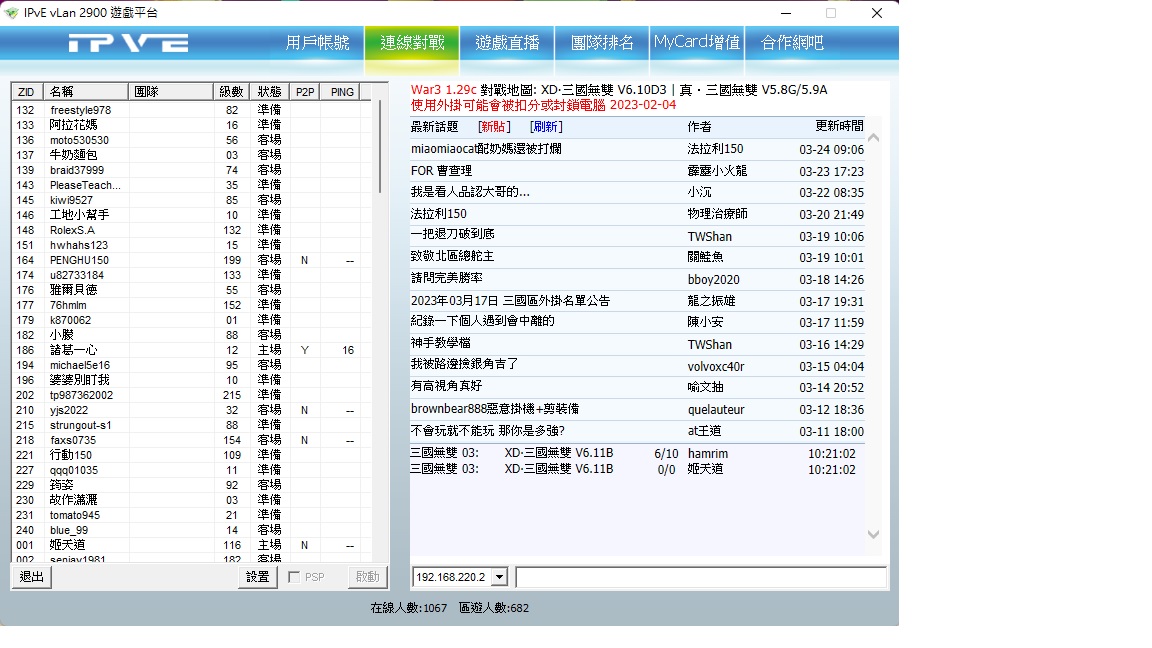Select the hamrim game room with 6/10 players
1152x648 pixels.
tap(636, 454)
